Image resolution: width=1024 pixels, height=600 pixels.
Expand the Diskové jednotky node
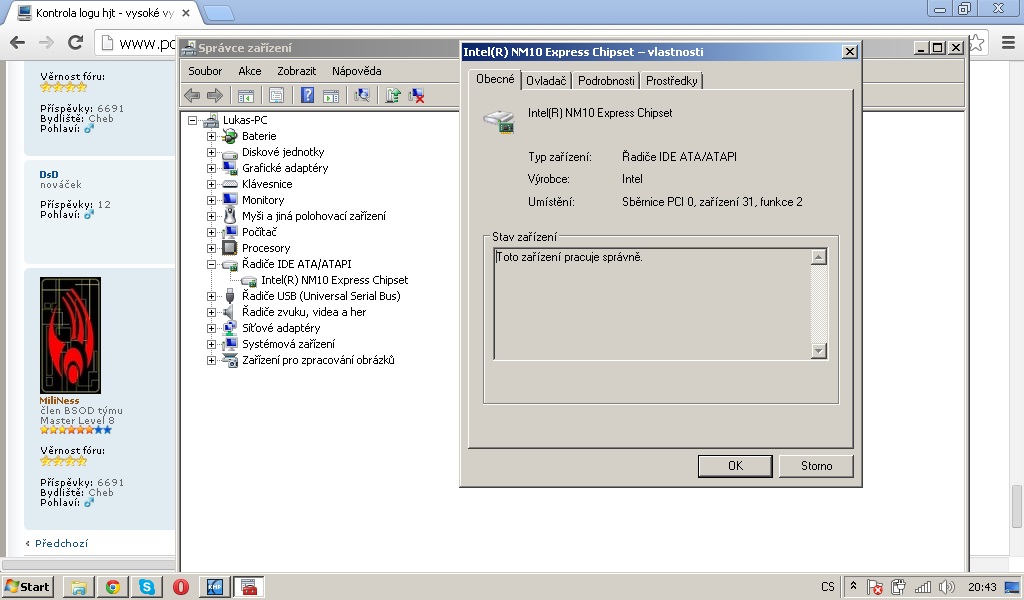[211, 152]
